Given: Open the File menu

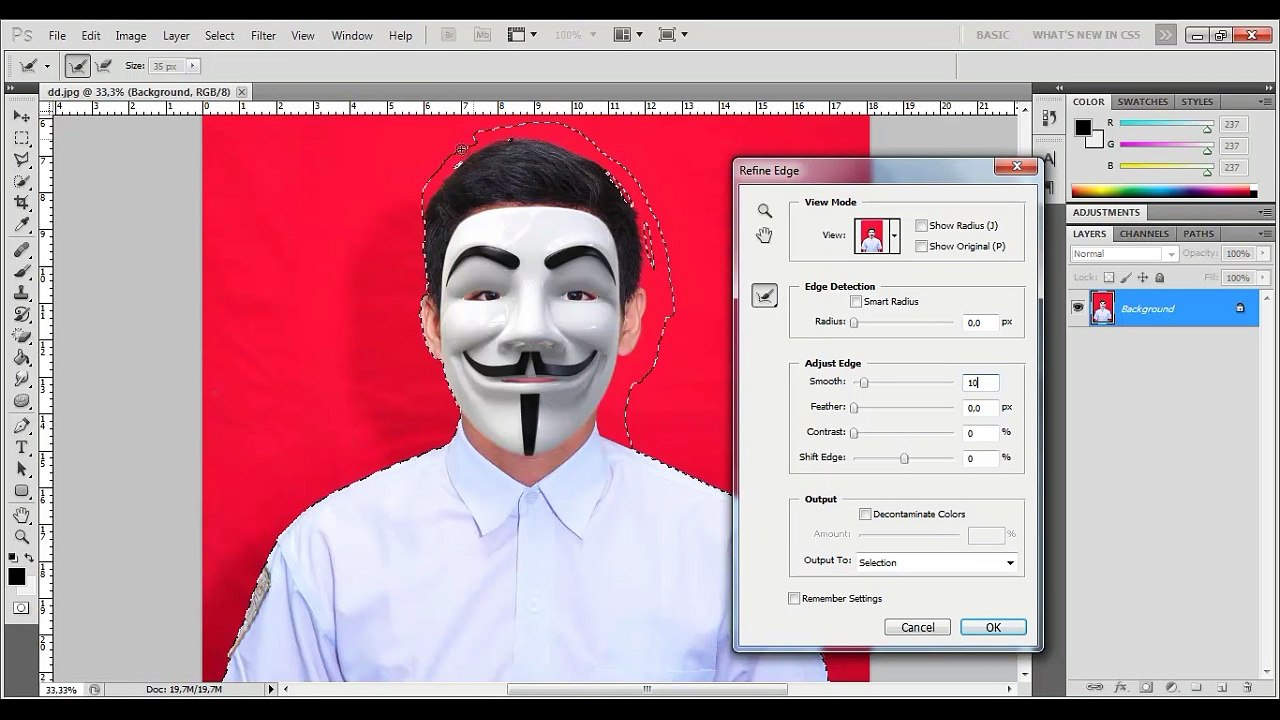Looking at the screenshot, I should click(58, 36).
